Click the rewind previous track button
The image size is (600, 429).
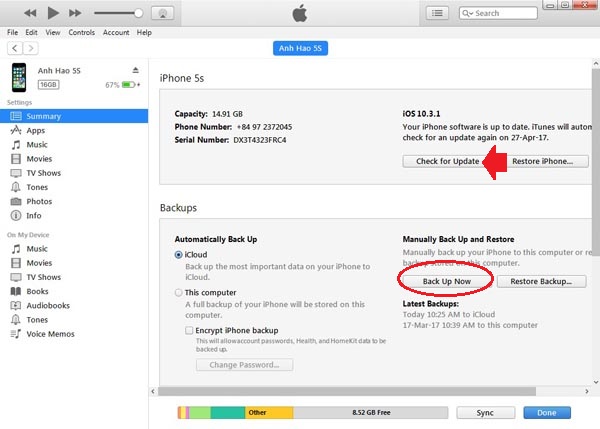30,13
